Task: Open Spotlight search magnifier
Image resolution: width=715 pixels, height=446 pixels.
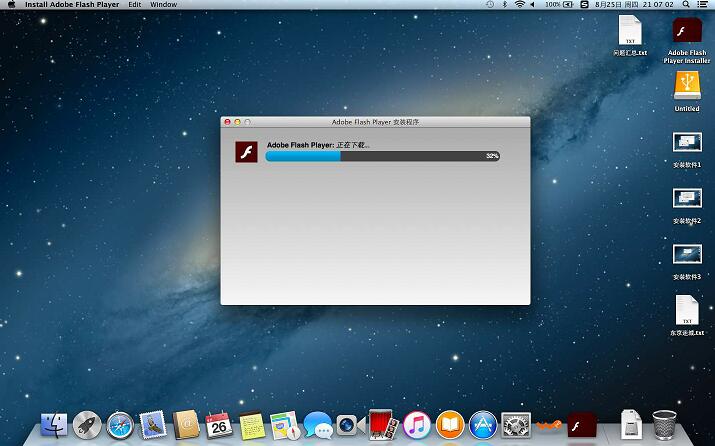Action: coord(686,5)
